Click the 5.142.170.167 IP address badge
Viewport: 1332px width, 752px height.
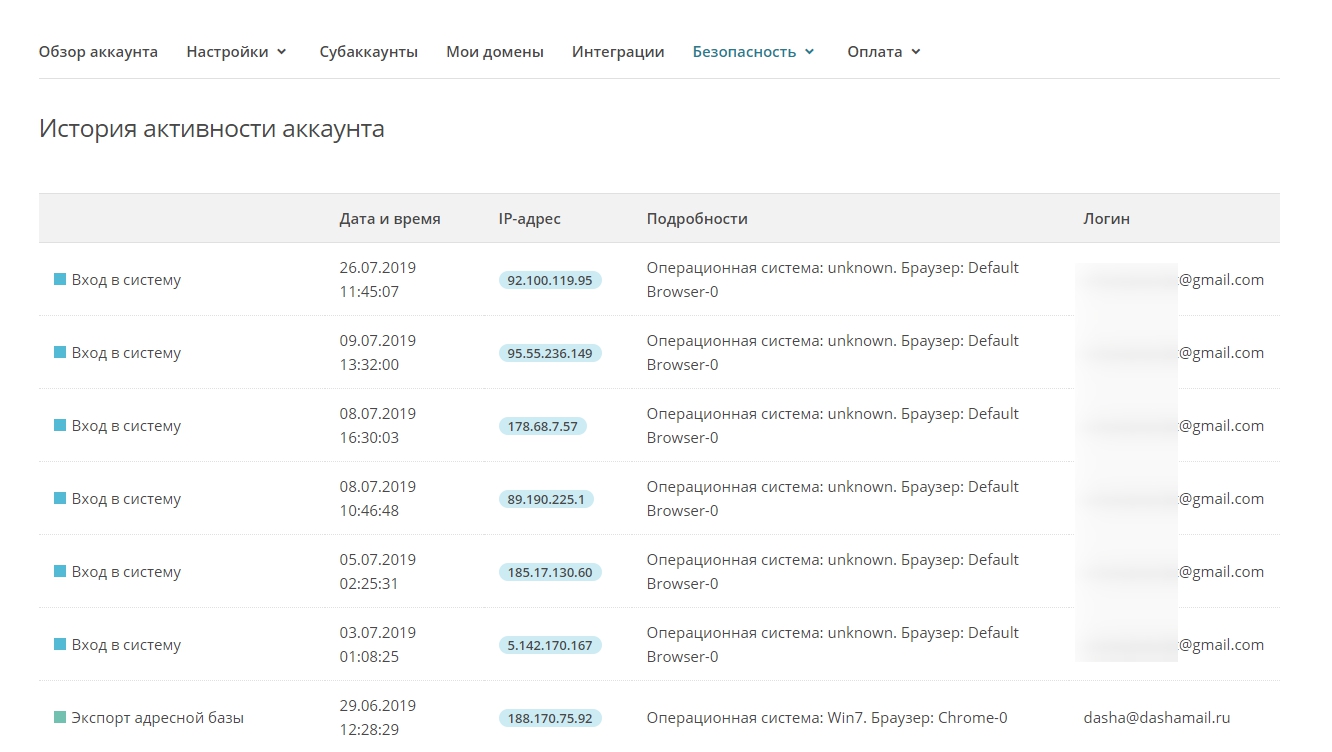tap(550, 645)
